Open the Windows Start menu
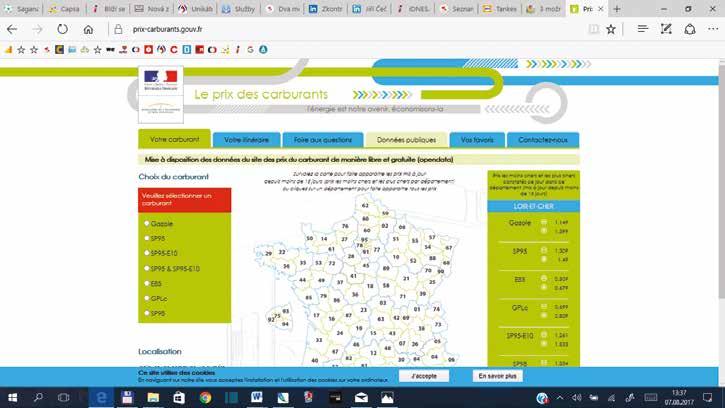Viewport: 725px width, 408px height. point(12,397)
